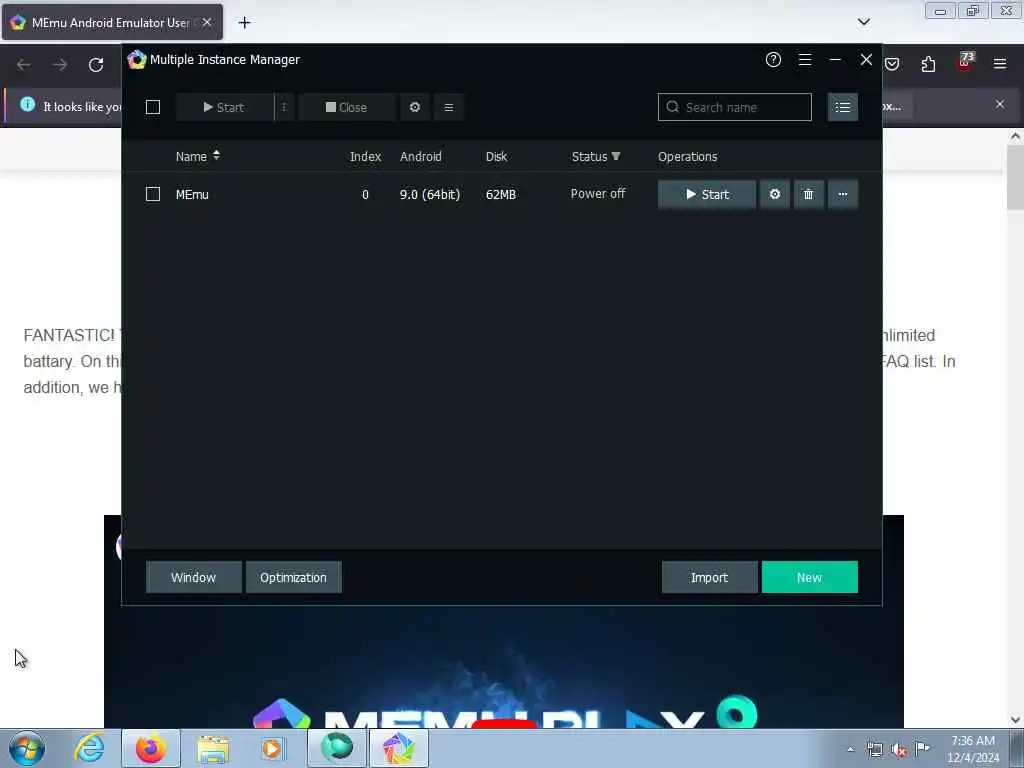Expand the batch Start options arrow
The image size is (1024, 768).
pos(284,107)
